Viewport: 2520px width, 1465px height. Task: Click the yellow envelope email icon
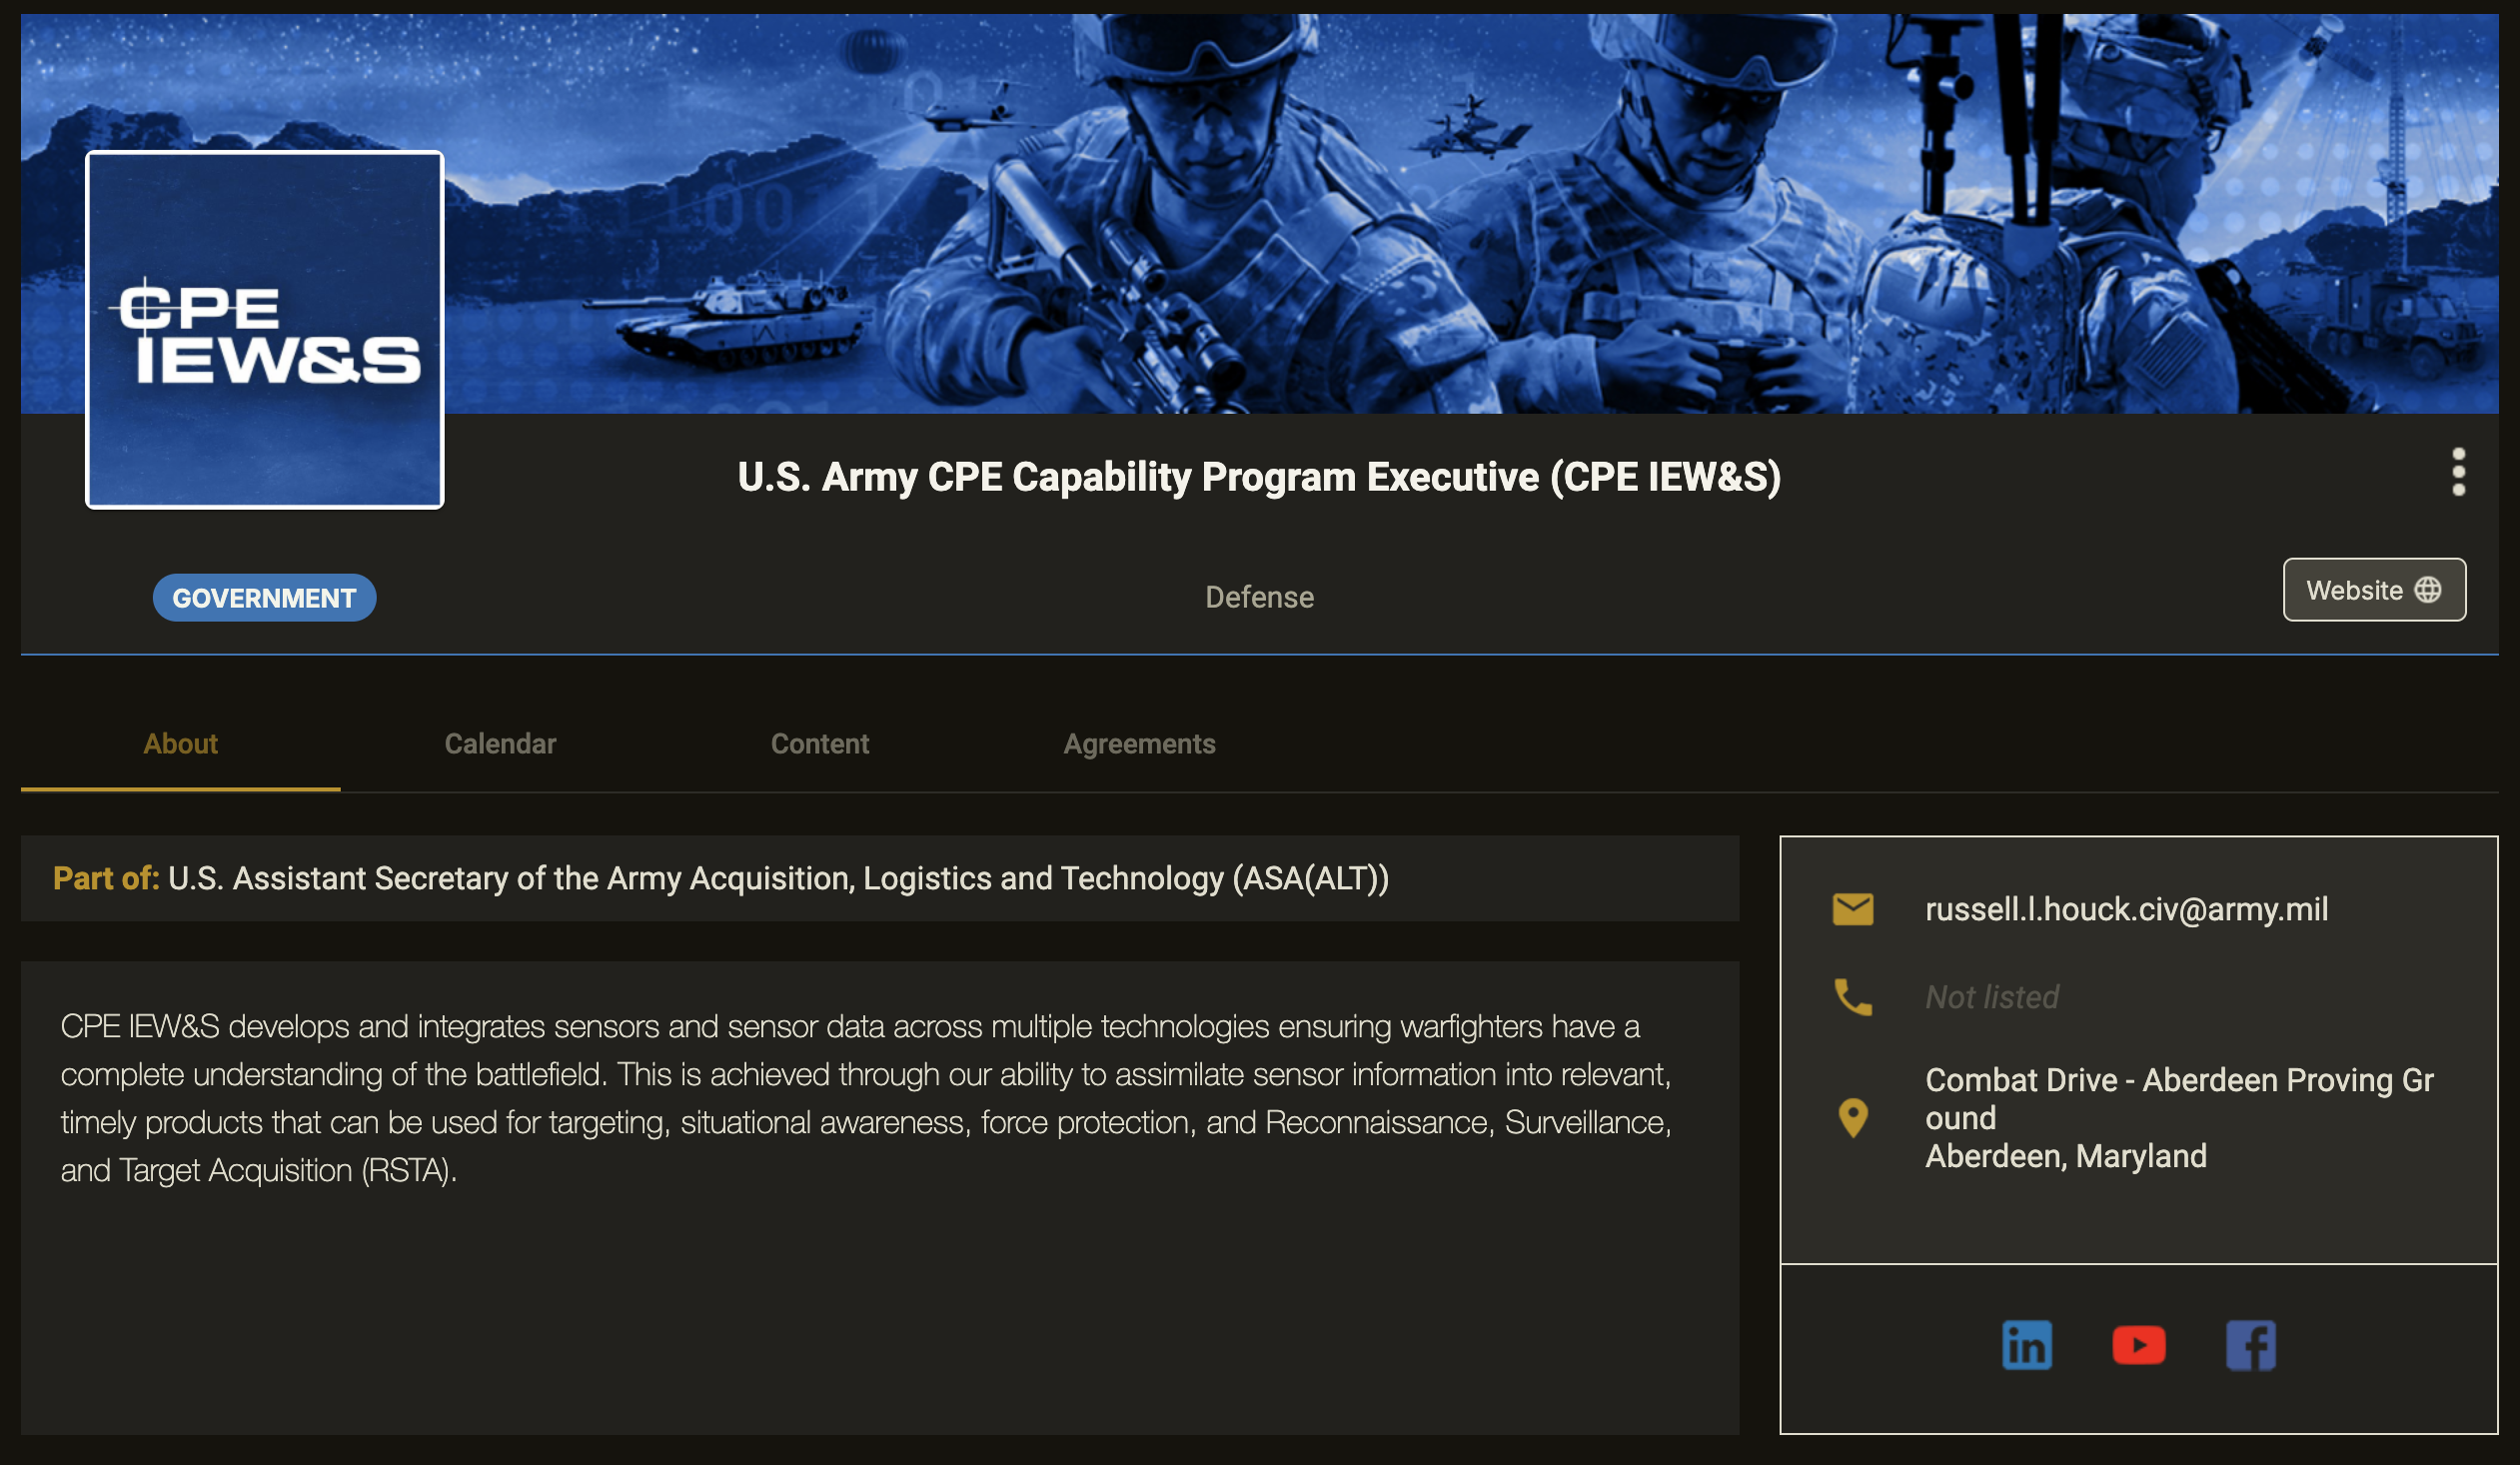(x=1852, y=909)
